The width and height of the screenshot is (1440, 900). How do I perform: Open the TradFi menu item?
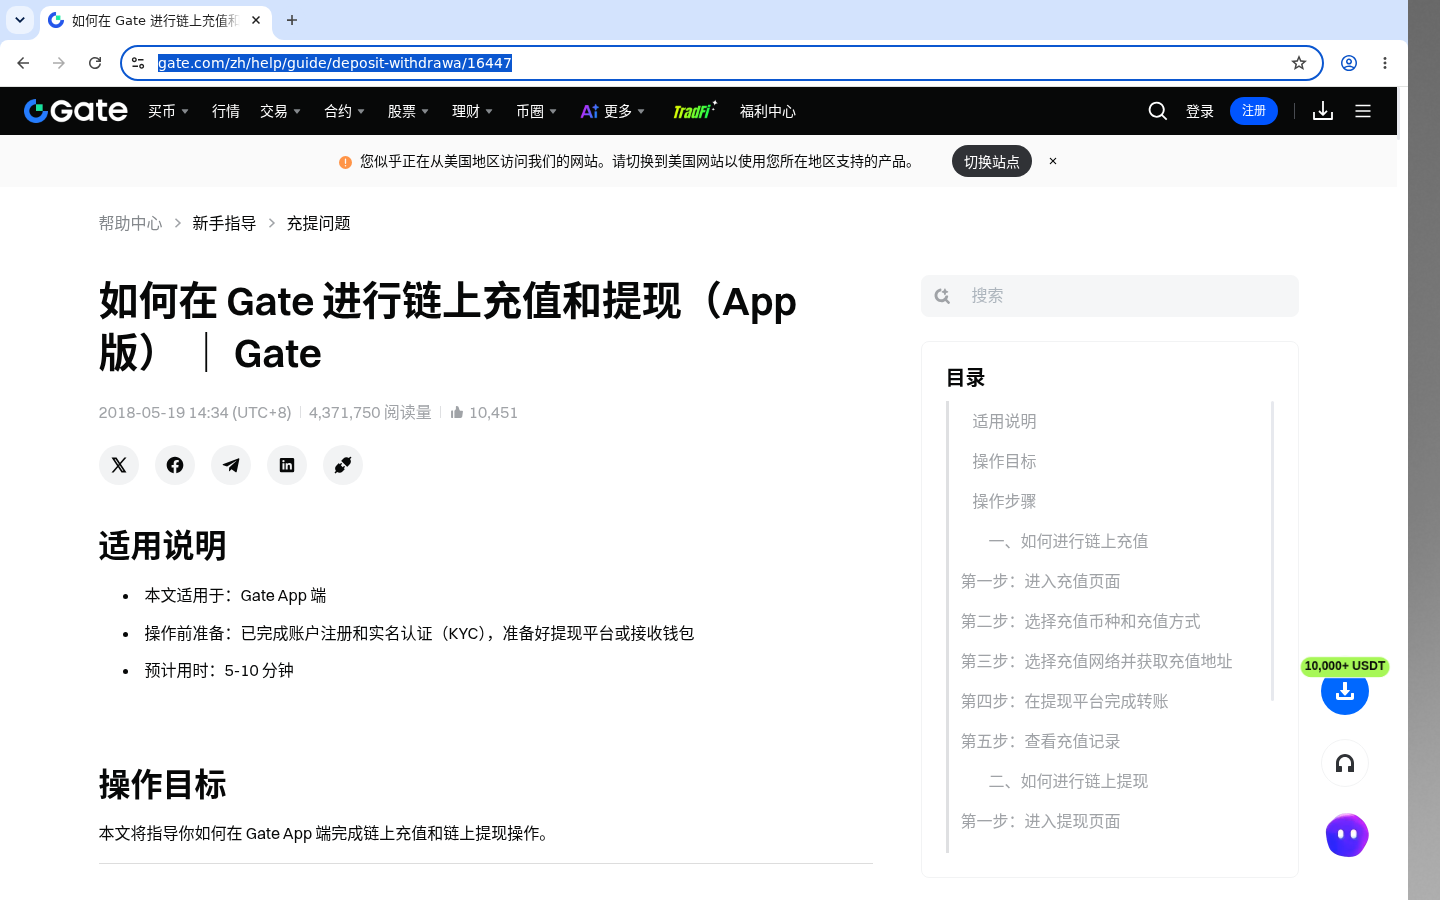coord(694,110)
